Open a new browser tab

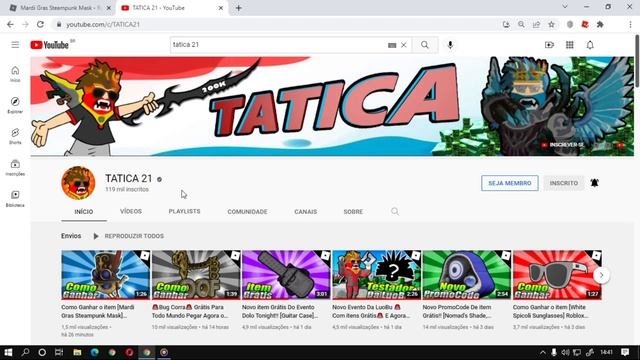[x=239, y=8]
